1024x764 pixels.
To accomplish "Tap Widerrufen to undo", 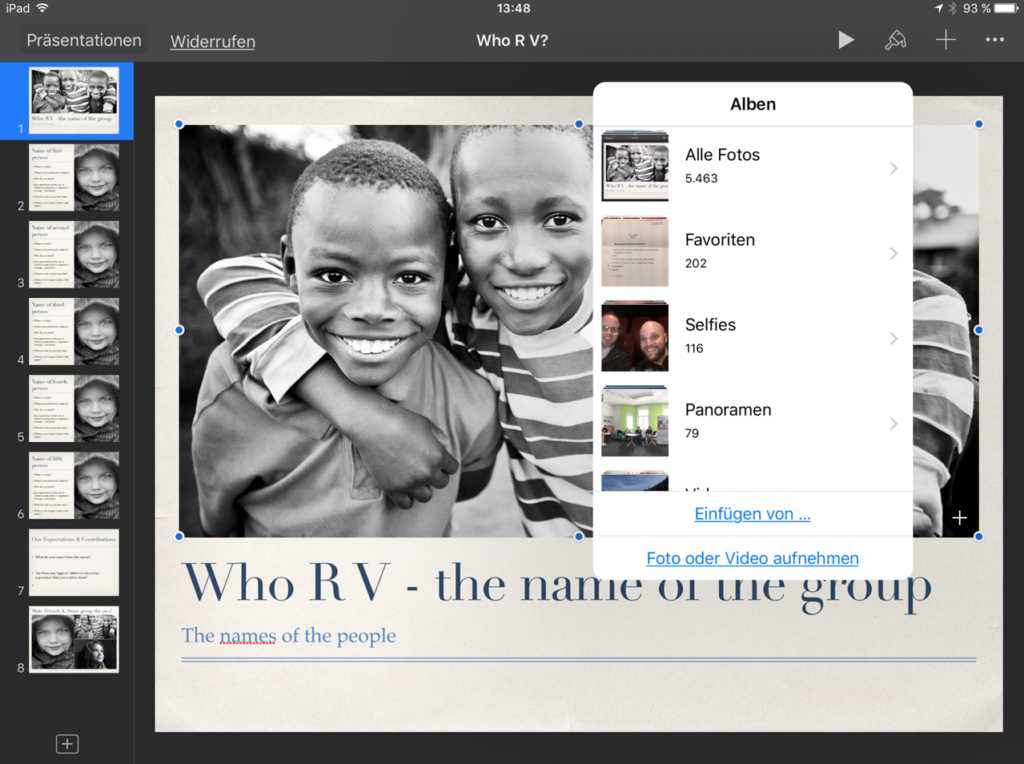I will click(x=213, y=41).
